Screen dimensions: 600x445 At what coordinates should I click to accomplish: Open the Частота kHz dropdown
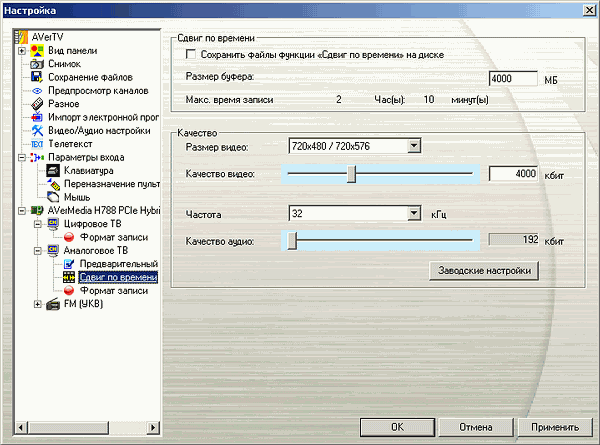coord(414,214)
